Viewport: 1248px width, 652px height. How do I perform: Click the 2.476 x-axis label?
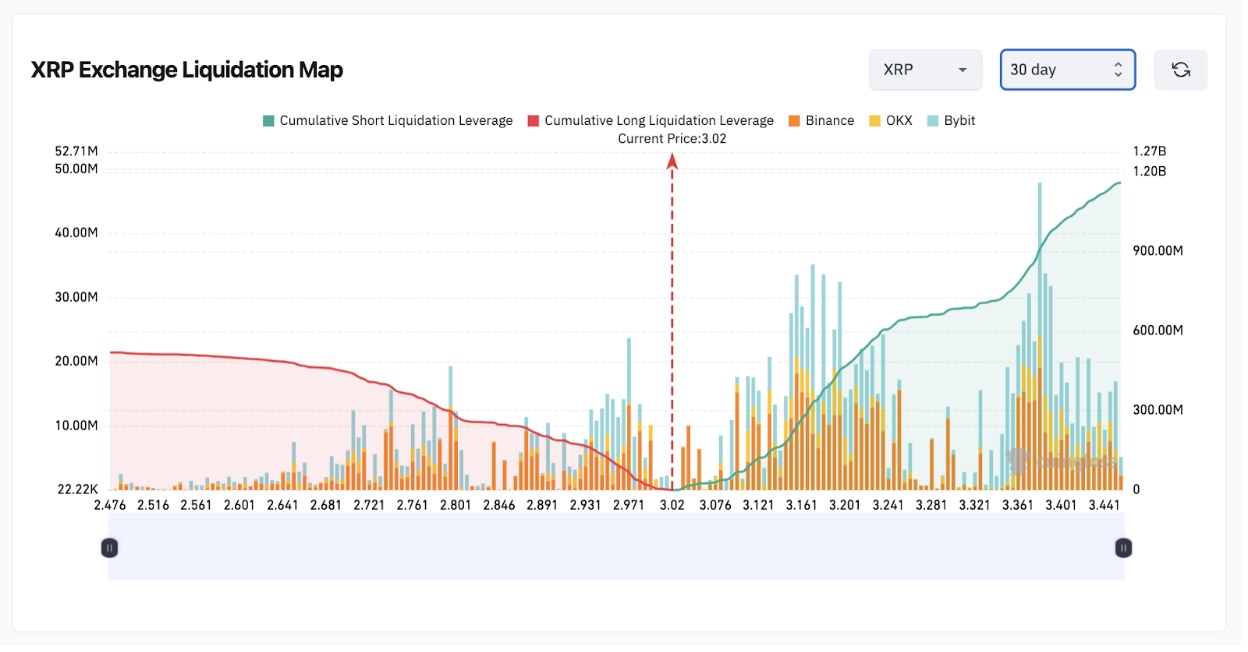click(111, 505)
